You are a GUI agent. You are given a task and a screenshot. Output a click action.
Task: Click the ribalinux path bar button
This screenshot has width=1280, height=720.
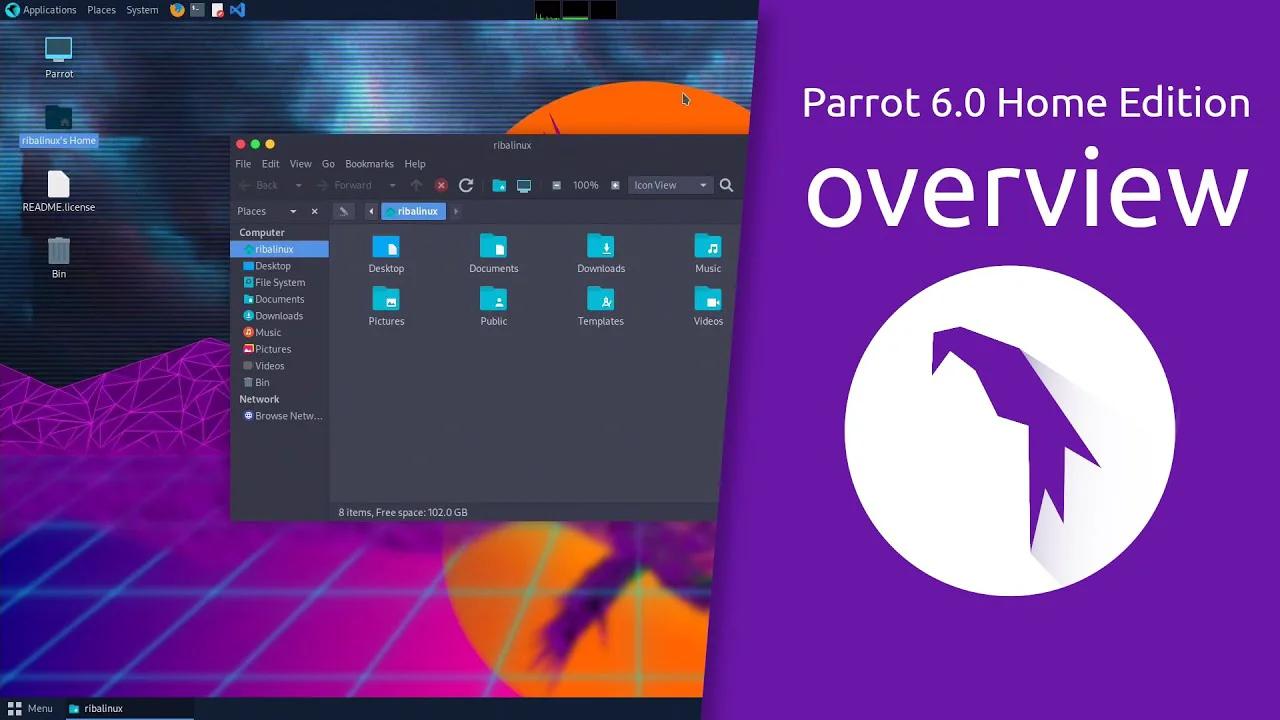(x=413, y=211)
